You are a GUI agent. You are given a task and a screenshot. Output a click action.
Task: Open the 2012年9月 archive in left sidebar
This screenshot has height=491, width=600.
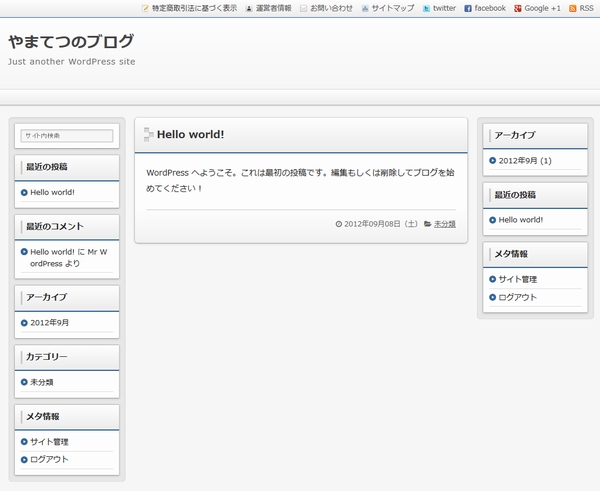[49, 323]
